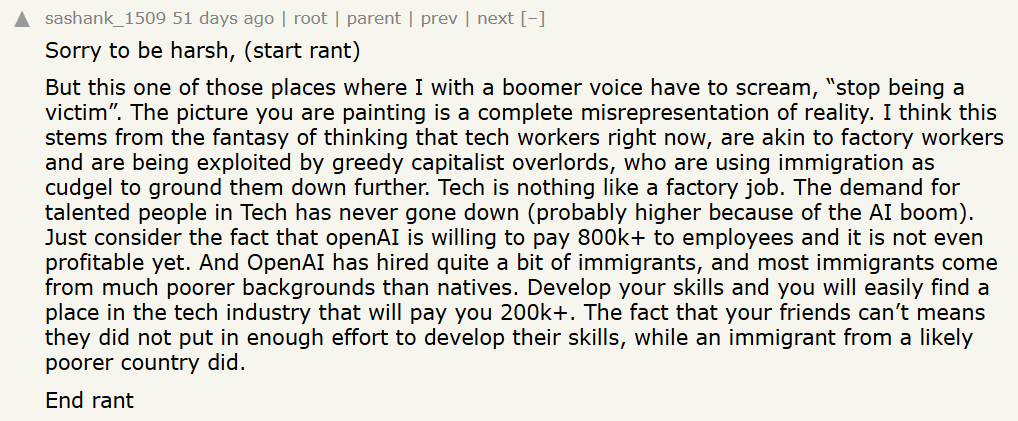Open the sashank_1509 user profile
Image resolution: width=1018 pixels, height=421 pixels.
(105, 19)
